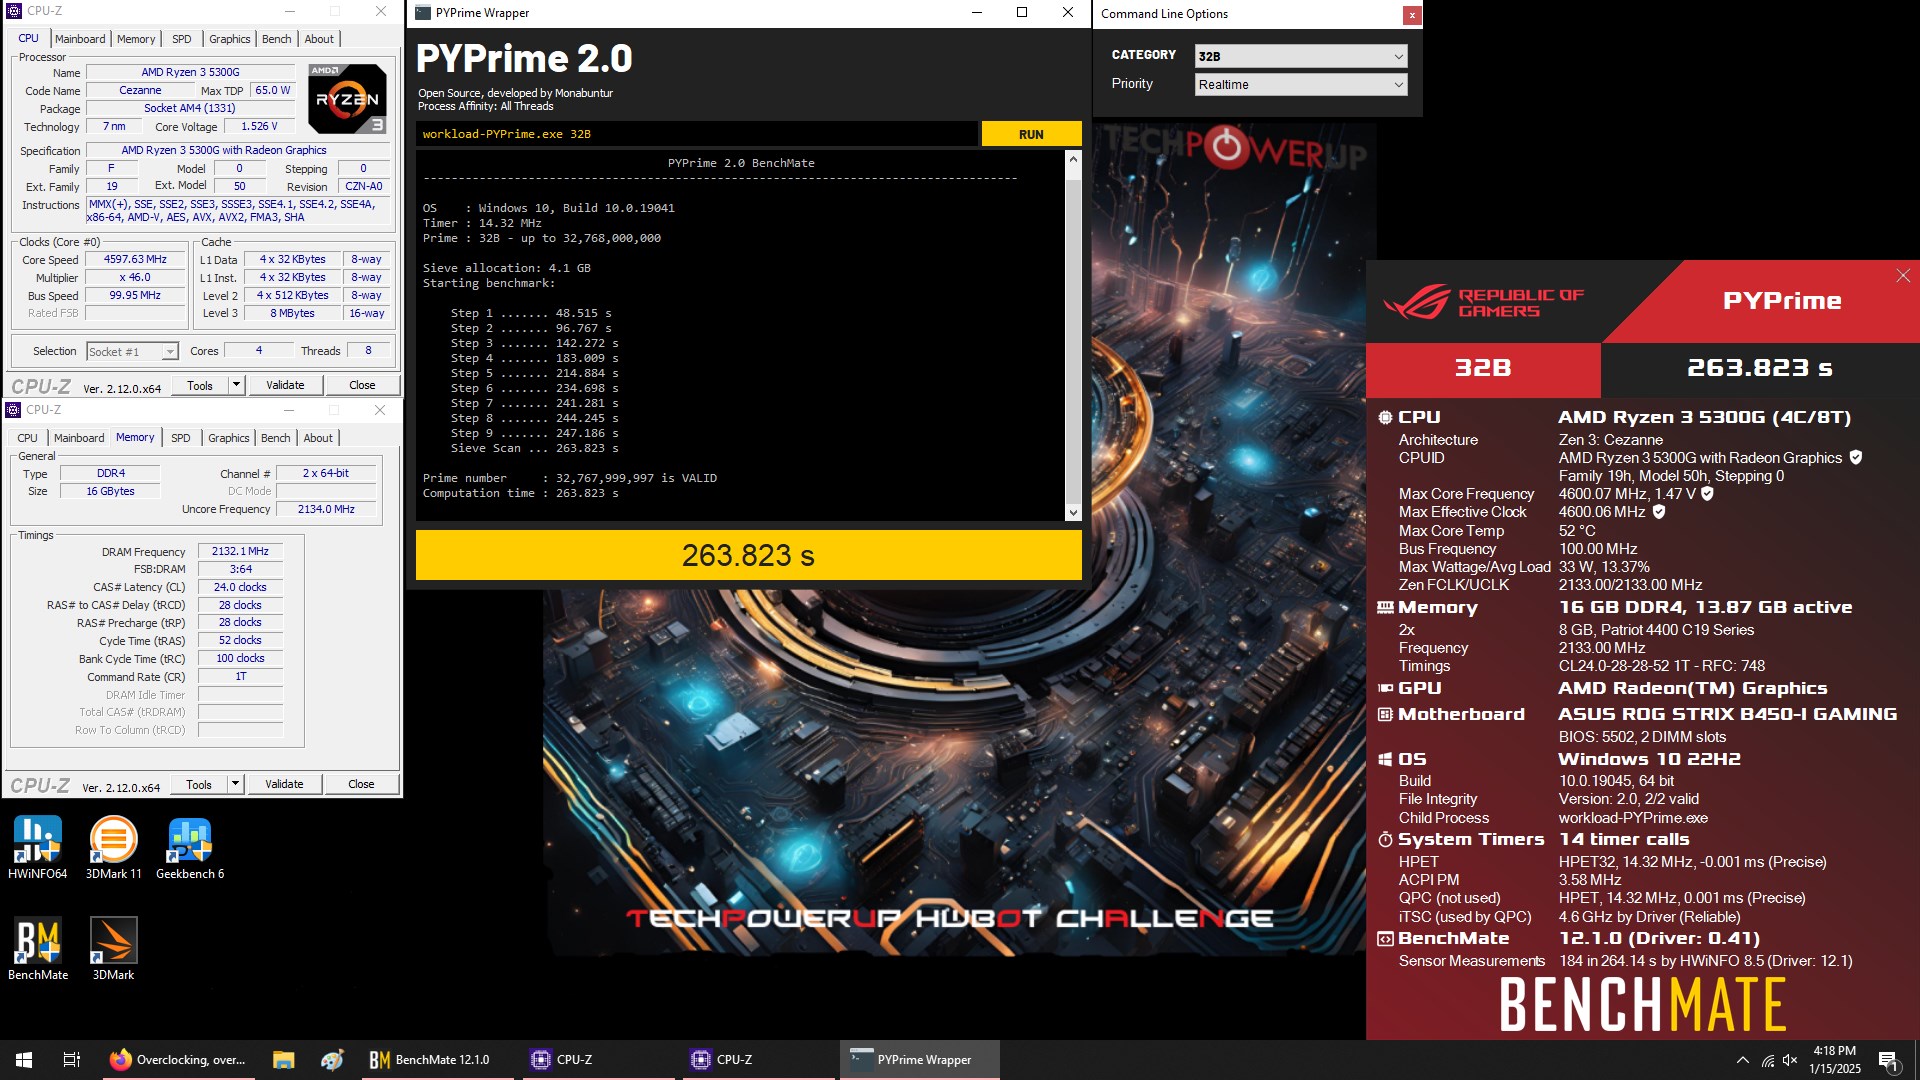
Task: Close the ROG PYPrime result overlay
Action: pyautogui.click(x=1903, y=276)
